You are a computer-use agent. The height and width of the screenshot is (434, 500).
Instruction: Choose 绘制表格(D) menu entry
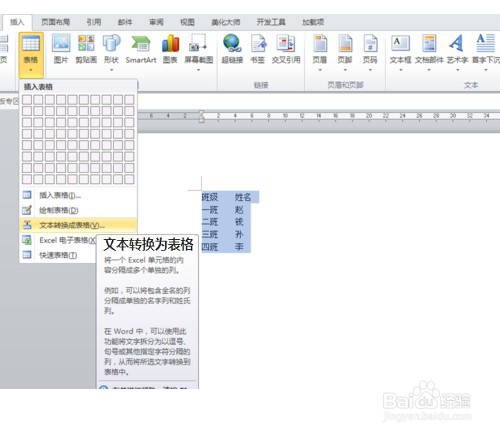(78, 210)
